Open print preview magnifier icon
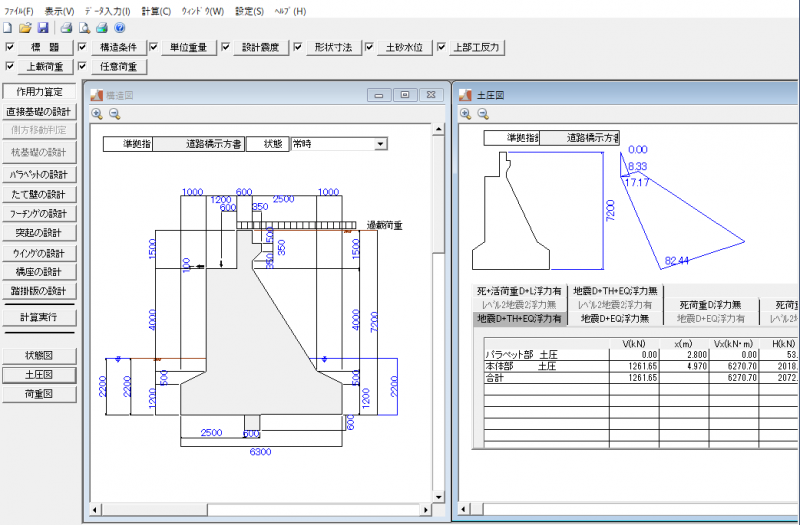This screenshot has height=525, width=800. [84, 28]
